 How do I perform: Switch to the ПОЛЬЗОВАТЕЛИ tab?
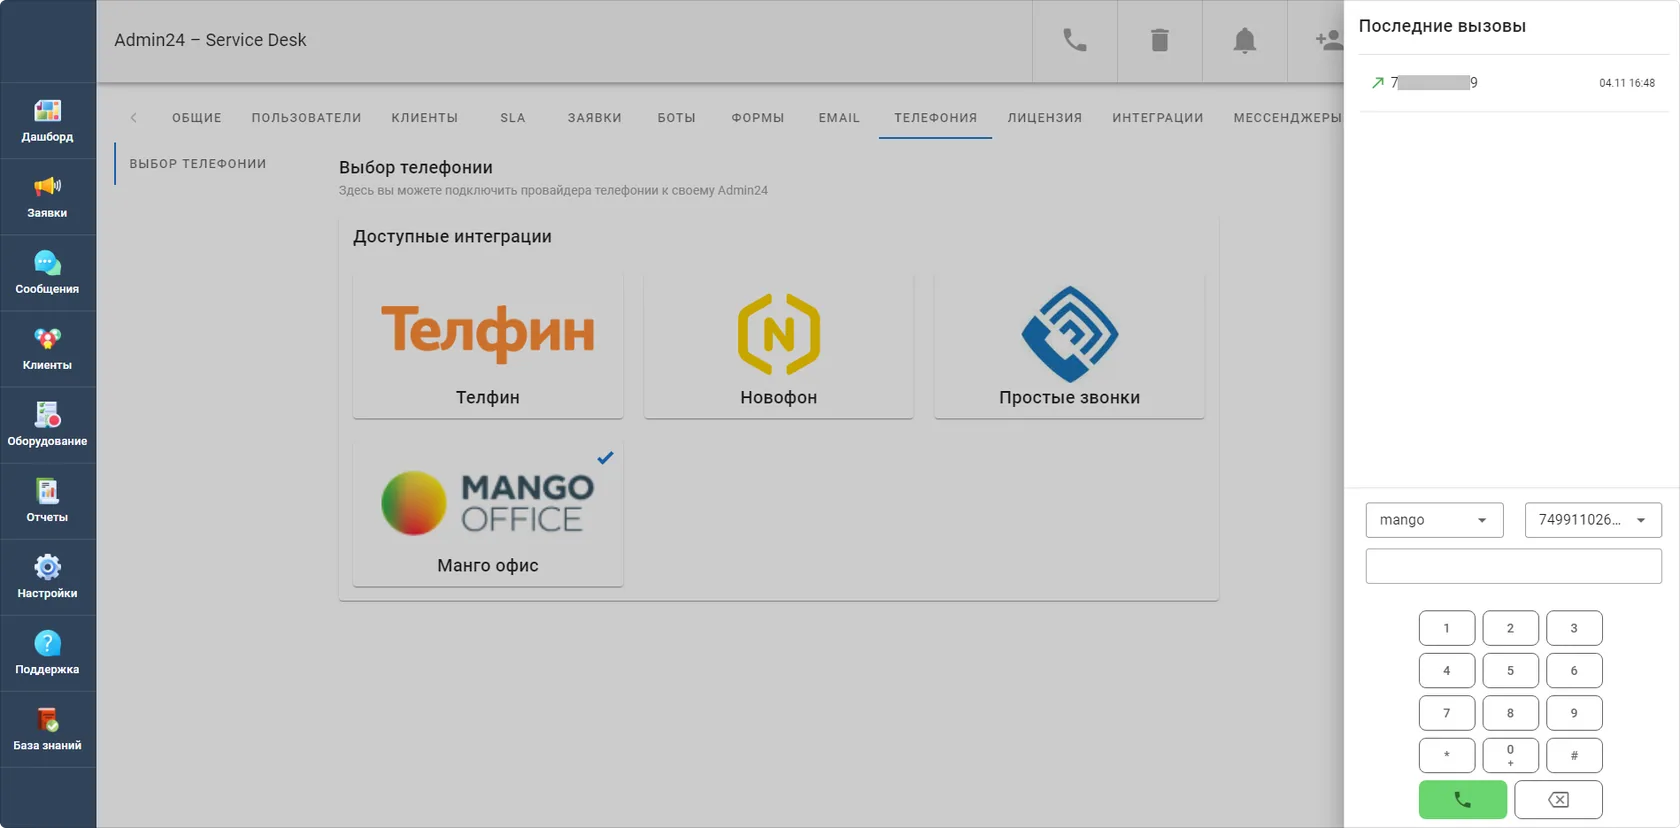pyautogui.click(x=306, y=118)
